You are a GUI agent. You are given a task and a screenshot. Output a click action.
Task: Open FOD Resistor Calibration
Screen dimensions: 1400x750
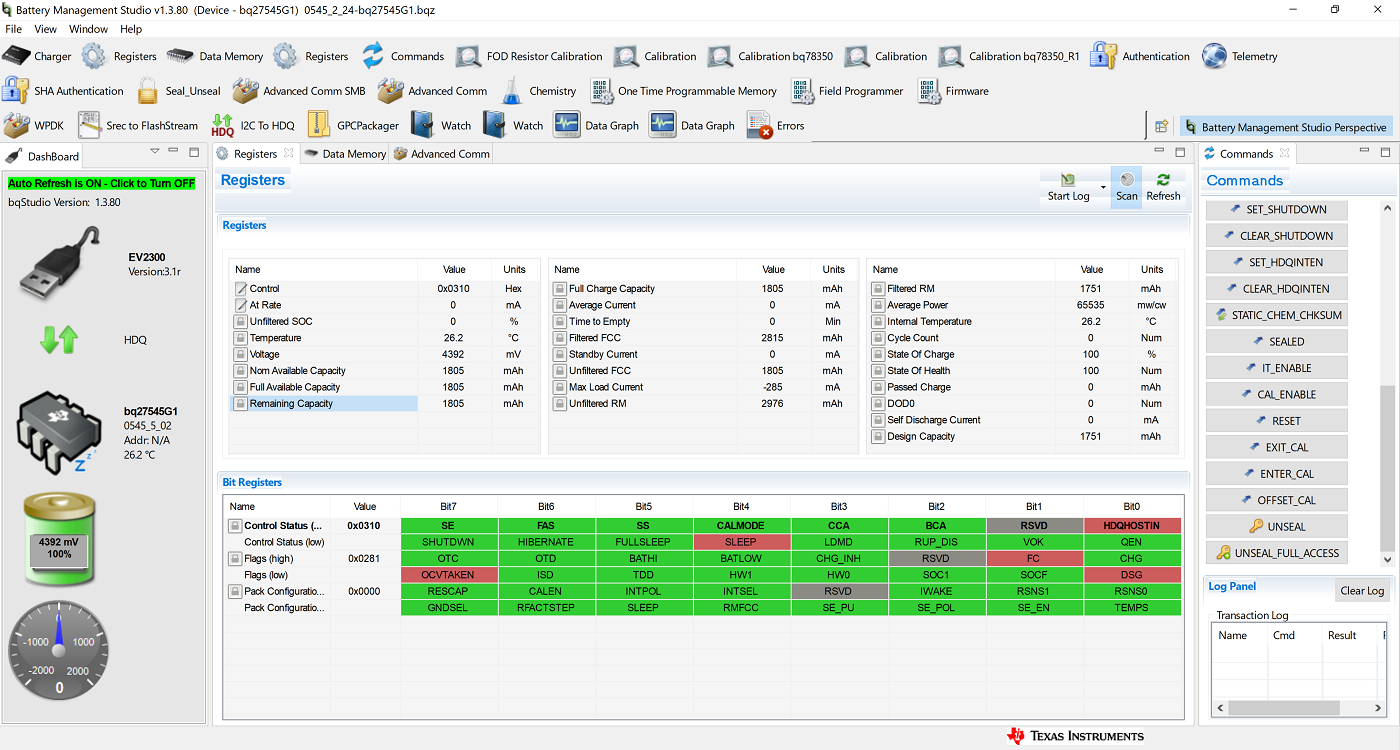tap(530, 56)
